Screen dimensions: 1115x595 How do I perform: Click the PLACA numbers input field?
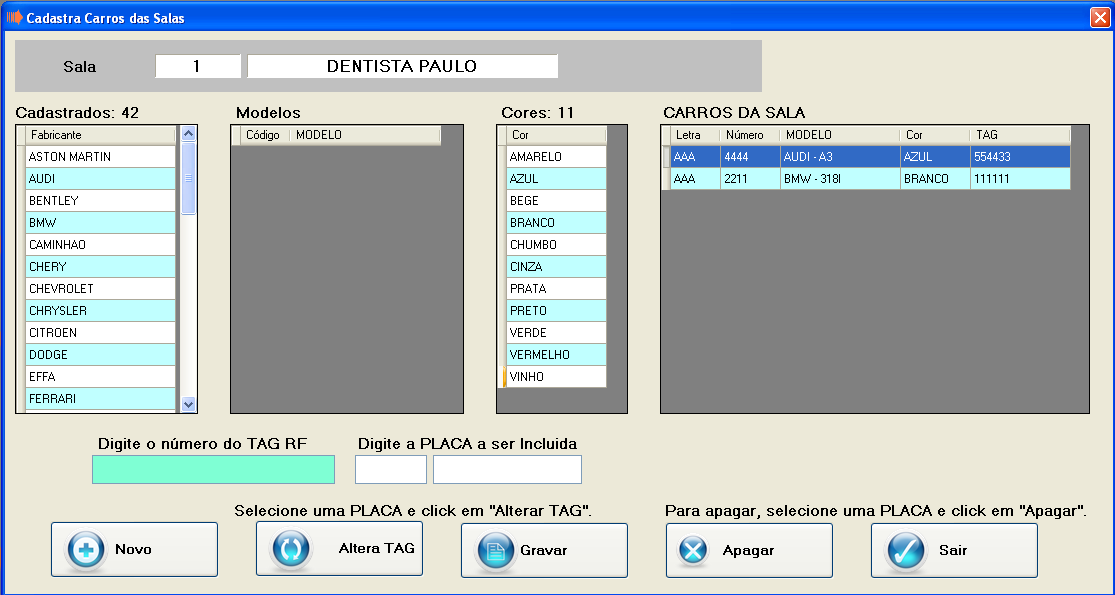click(508, 469)
